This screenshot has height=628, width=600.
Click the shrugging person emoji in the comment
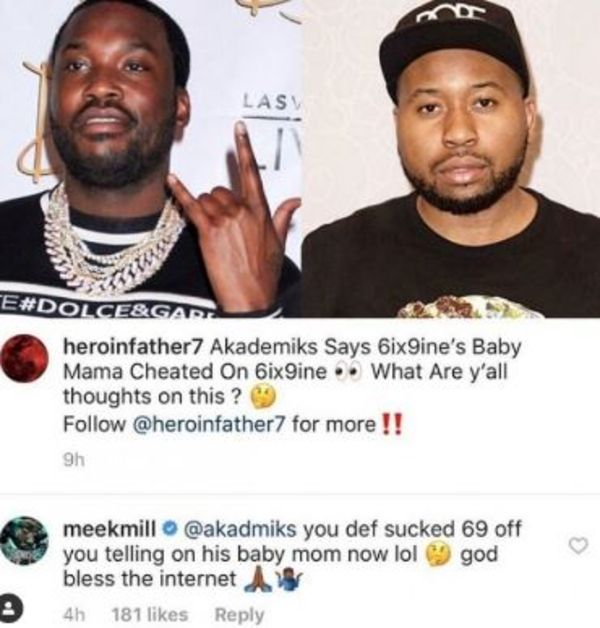pyautogui.click(x=290, y=580)
